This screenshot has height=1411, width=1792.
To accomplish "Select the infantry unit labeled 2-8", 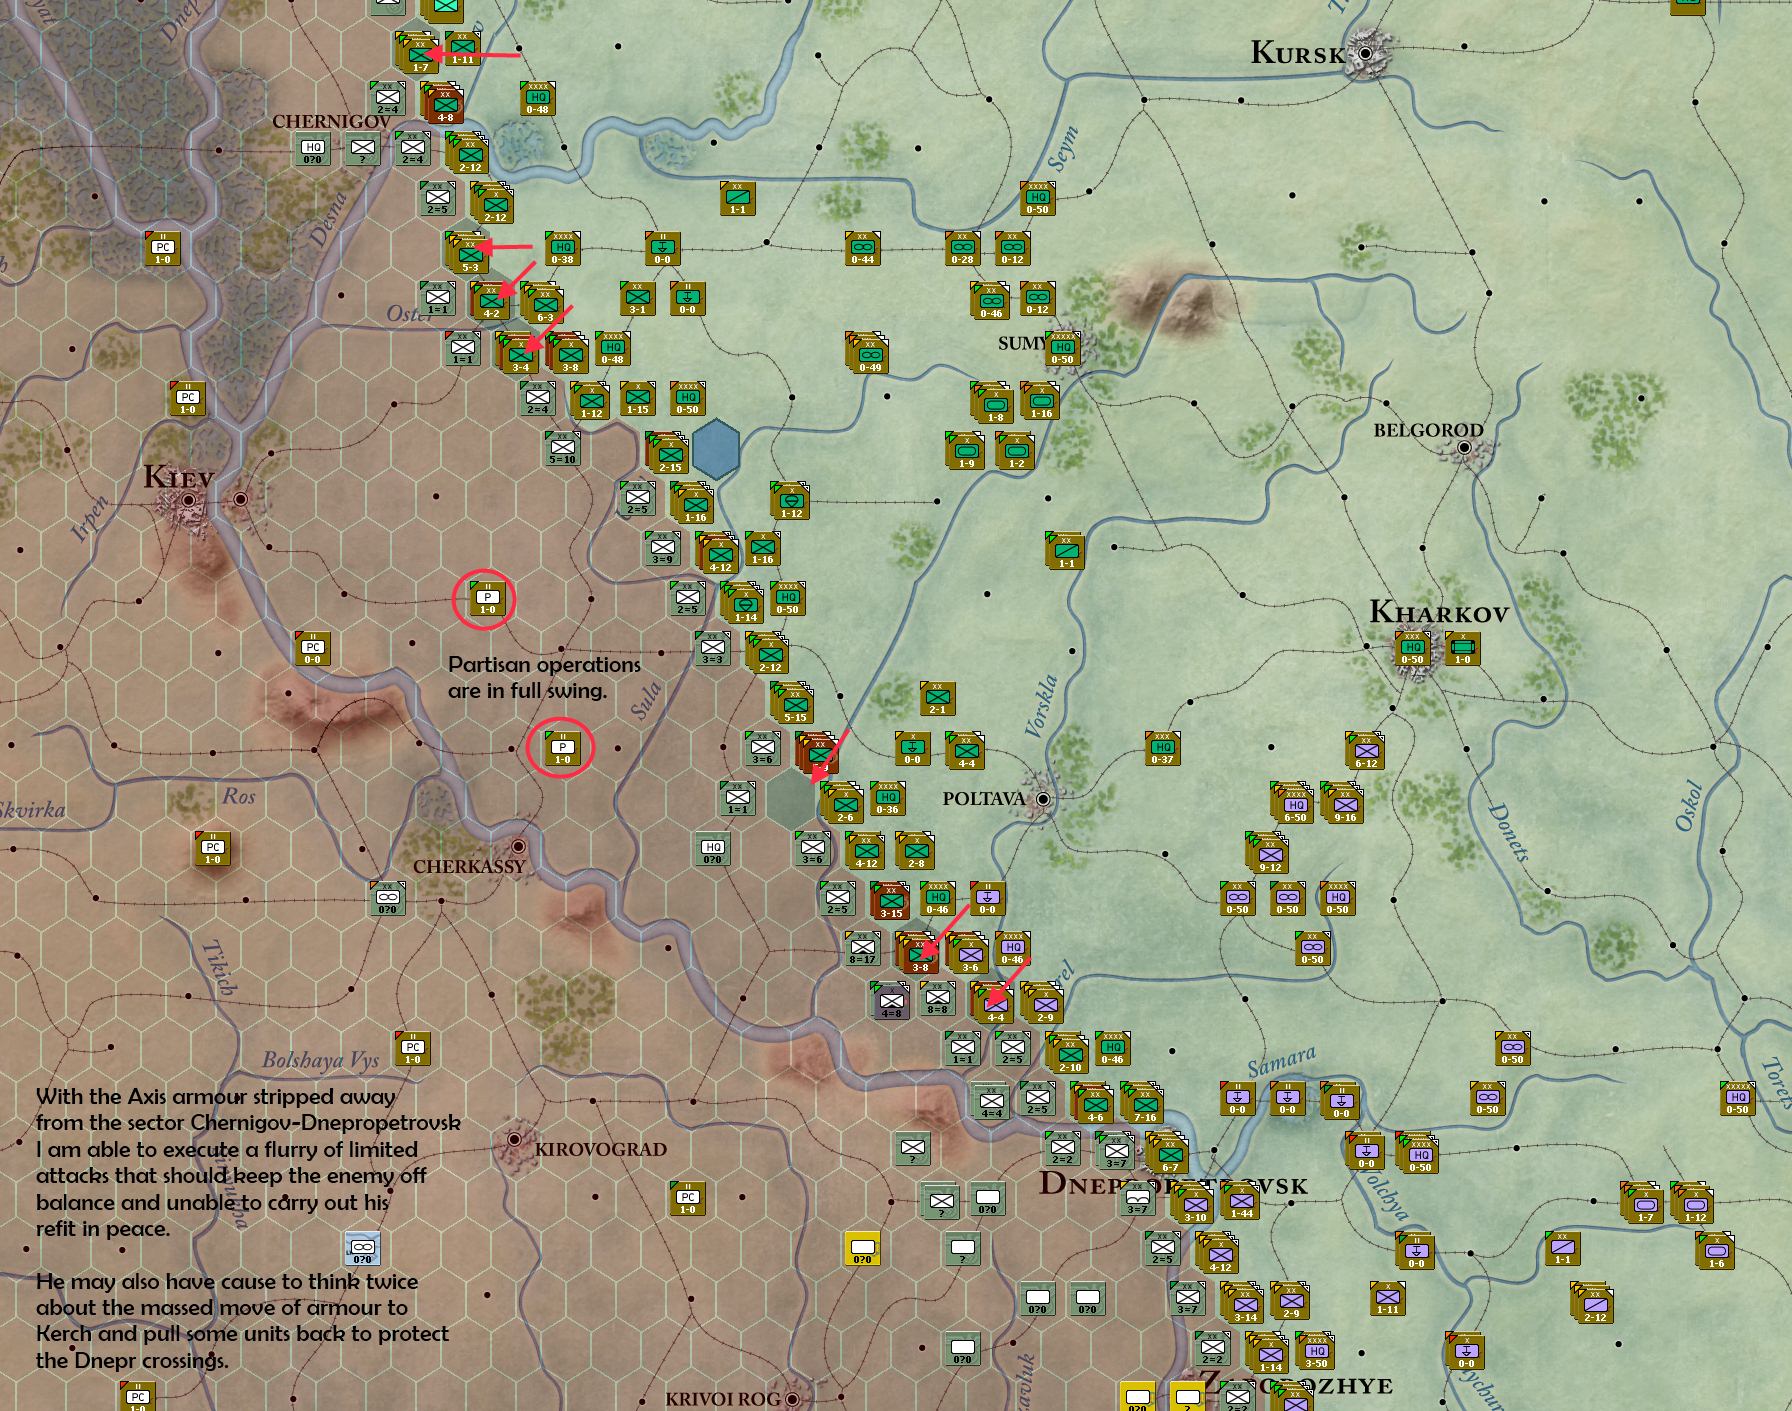I will click(x=914, y=850).
